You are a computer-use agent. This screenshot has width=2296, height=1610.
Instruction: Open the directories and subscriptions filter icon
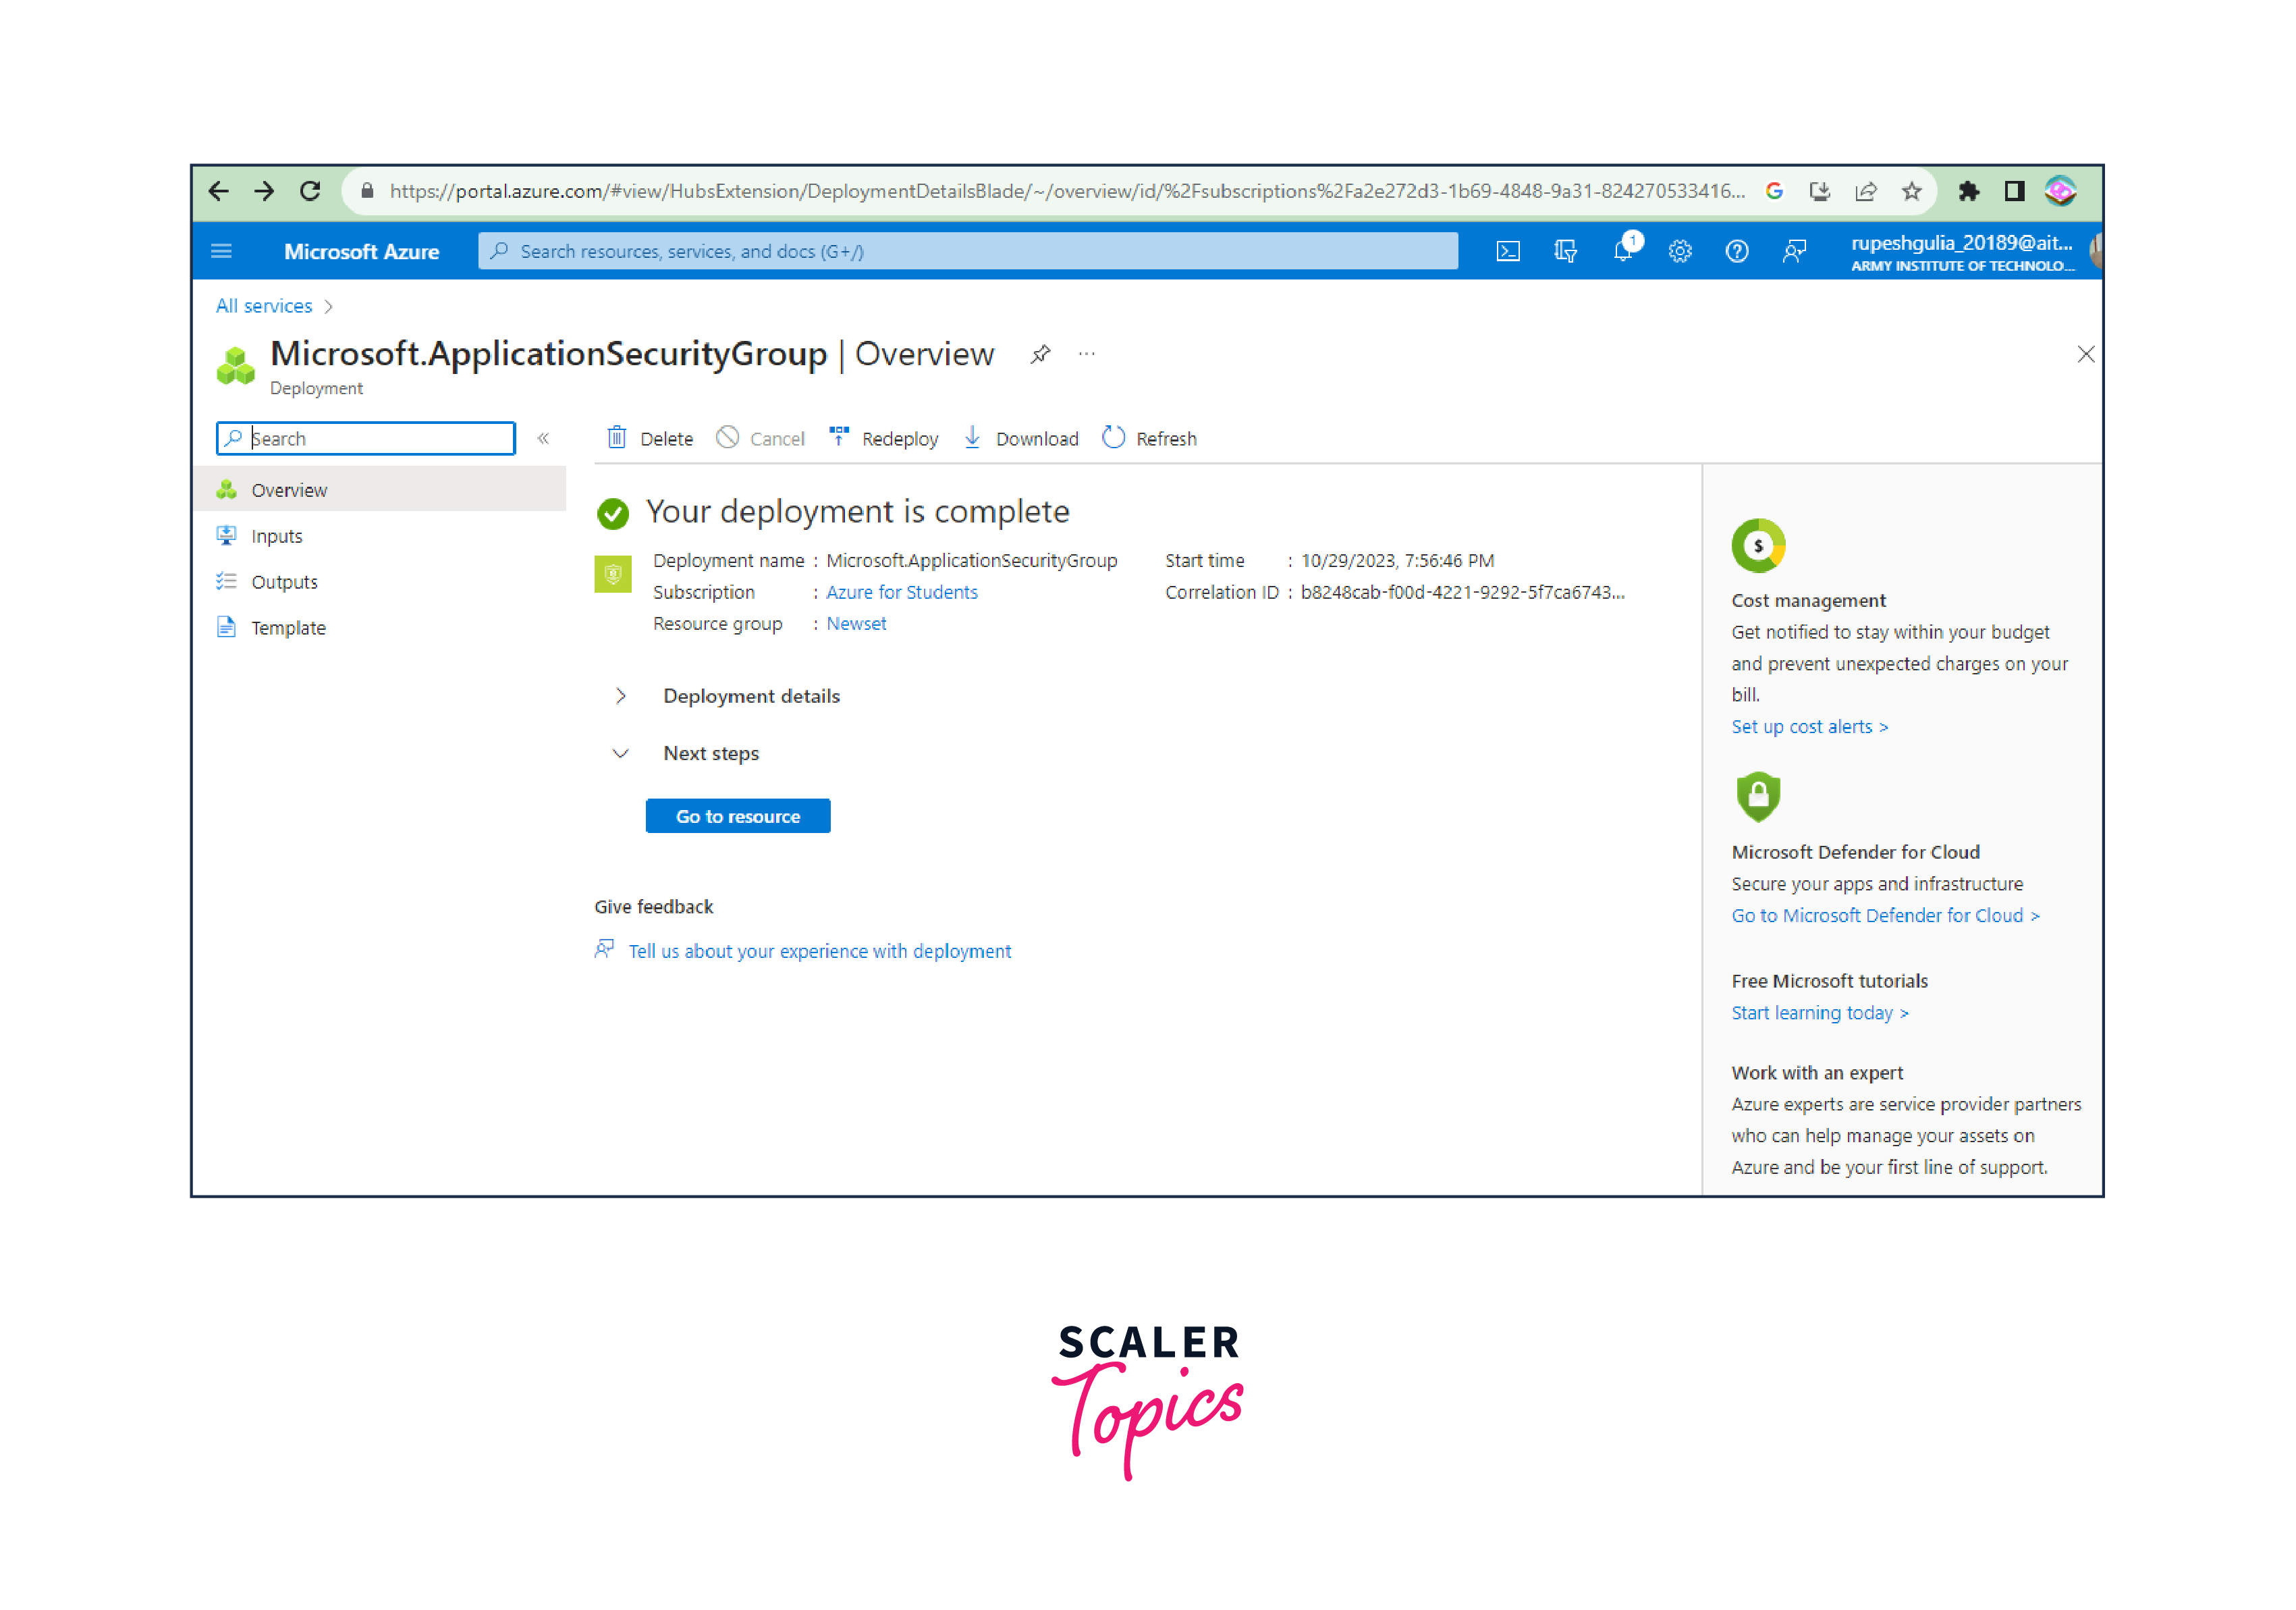(1565, 251)
